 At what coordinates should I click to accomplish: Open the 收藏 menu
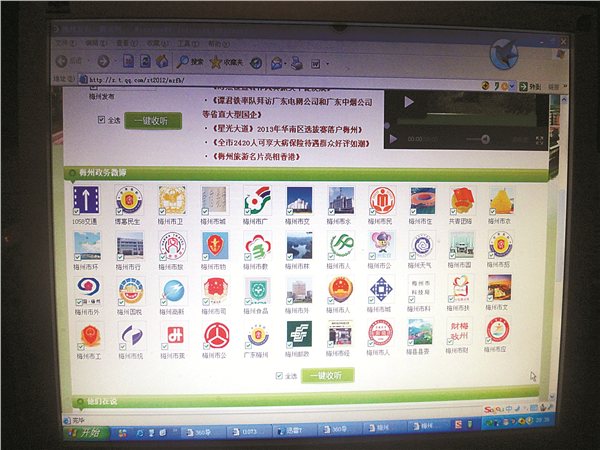158,44
